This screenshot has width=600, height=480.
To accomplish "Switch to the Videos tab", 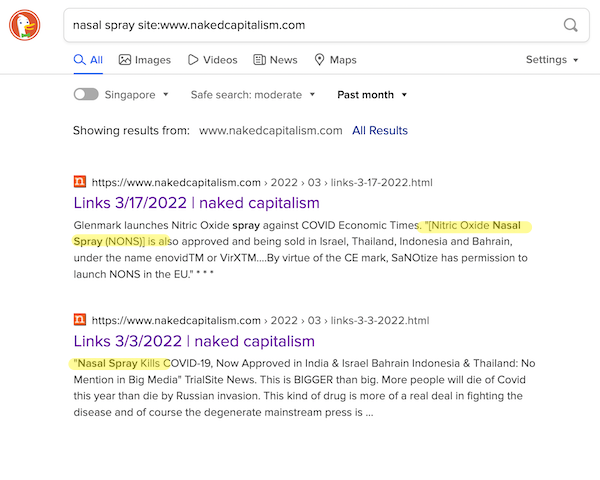I will 212,60.
